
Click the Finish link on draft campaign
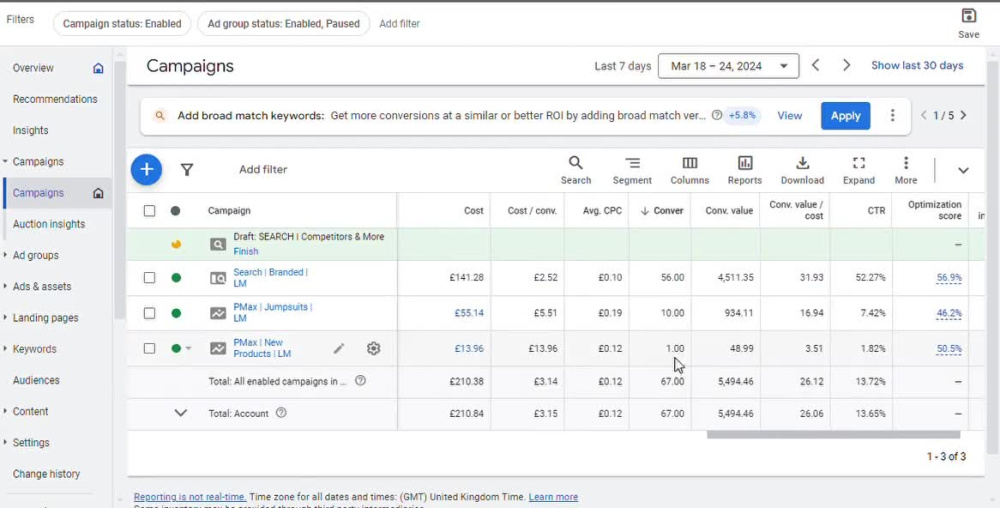click(x=246, y=251)
